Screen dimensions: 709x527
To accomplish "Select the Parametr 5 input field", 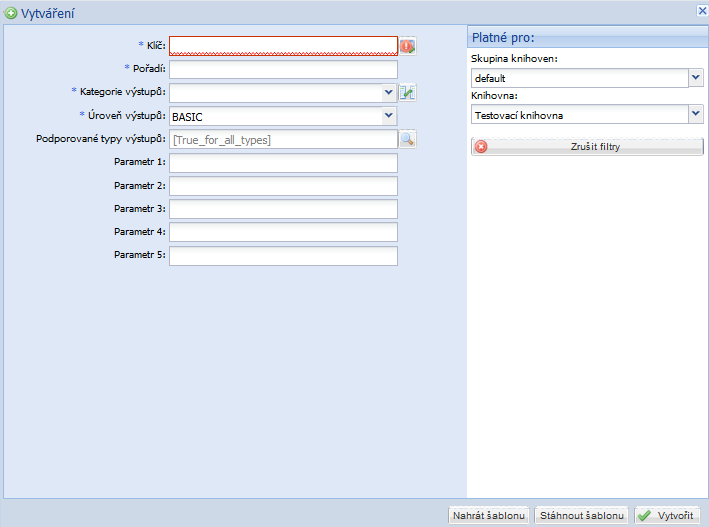I will pyautogui.click(x=283, y=256).
